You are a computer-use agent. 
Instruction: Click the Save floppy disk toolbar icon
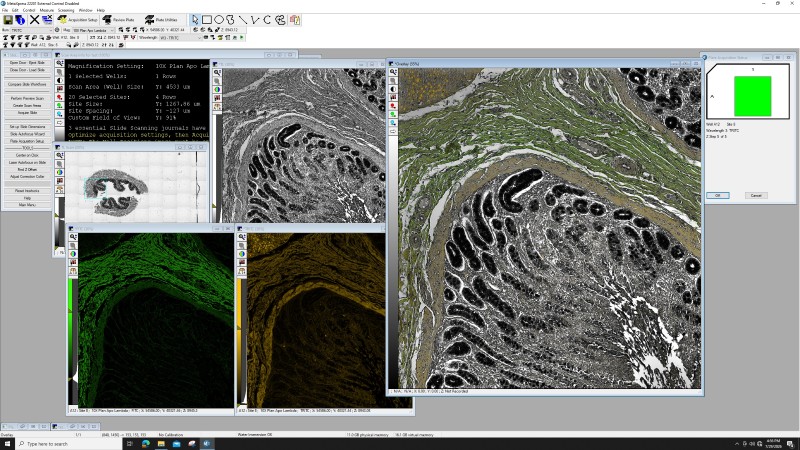click(x=8, y=20)
